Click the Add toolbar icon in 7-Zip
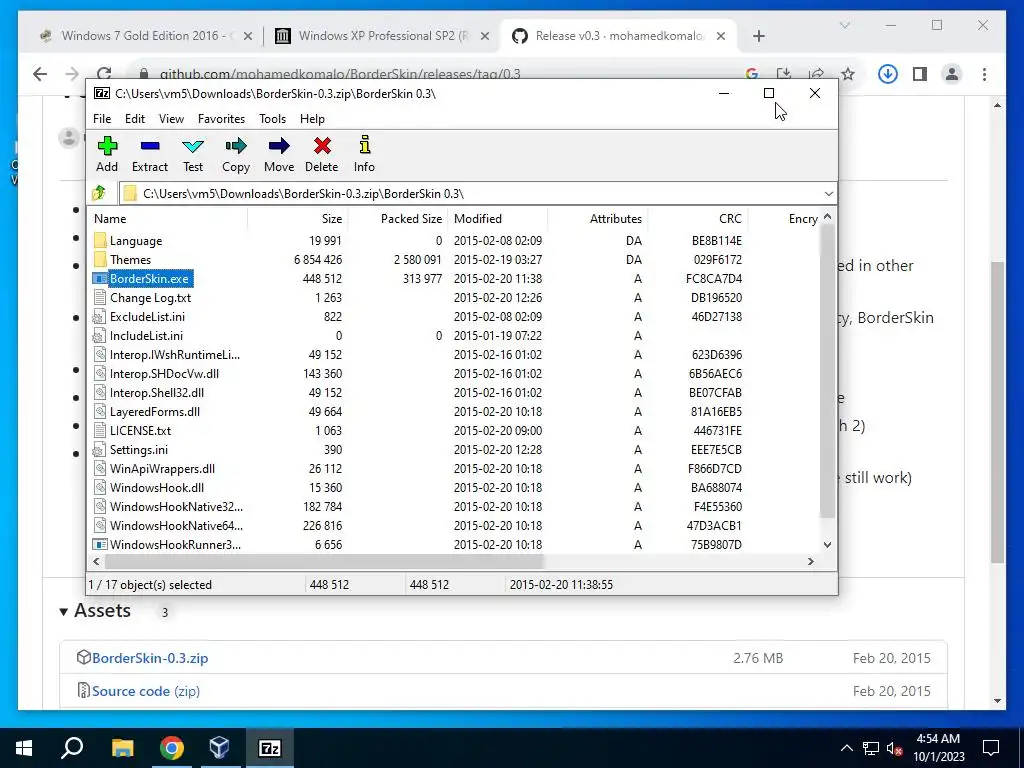Image resolution: width=1024 pixels, height=768 pixels. pos(107,146)
